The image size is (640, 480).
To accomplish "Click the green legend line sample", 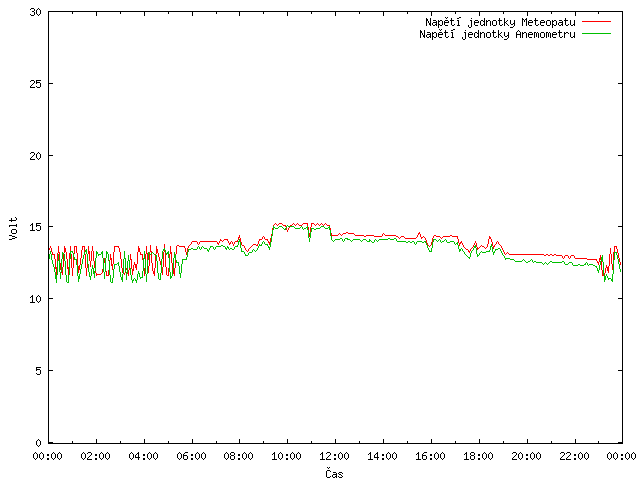I will [596, 33].
